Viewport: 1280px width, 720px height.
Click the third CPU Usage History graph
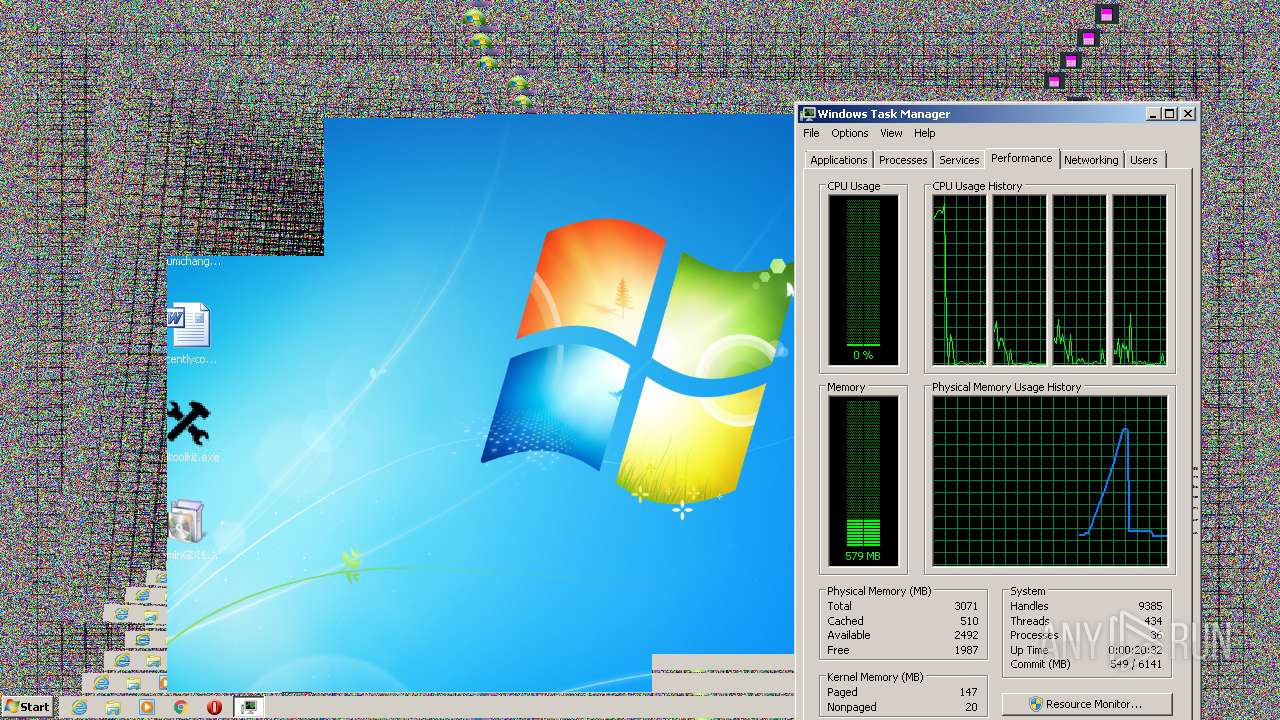[x=1079, y=280]
